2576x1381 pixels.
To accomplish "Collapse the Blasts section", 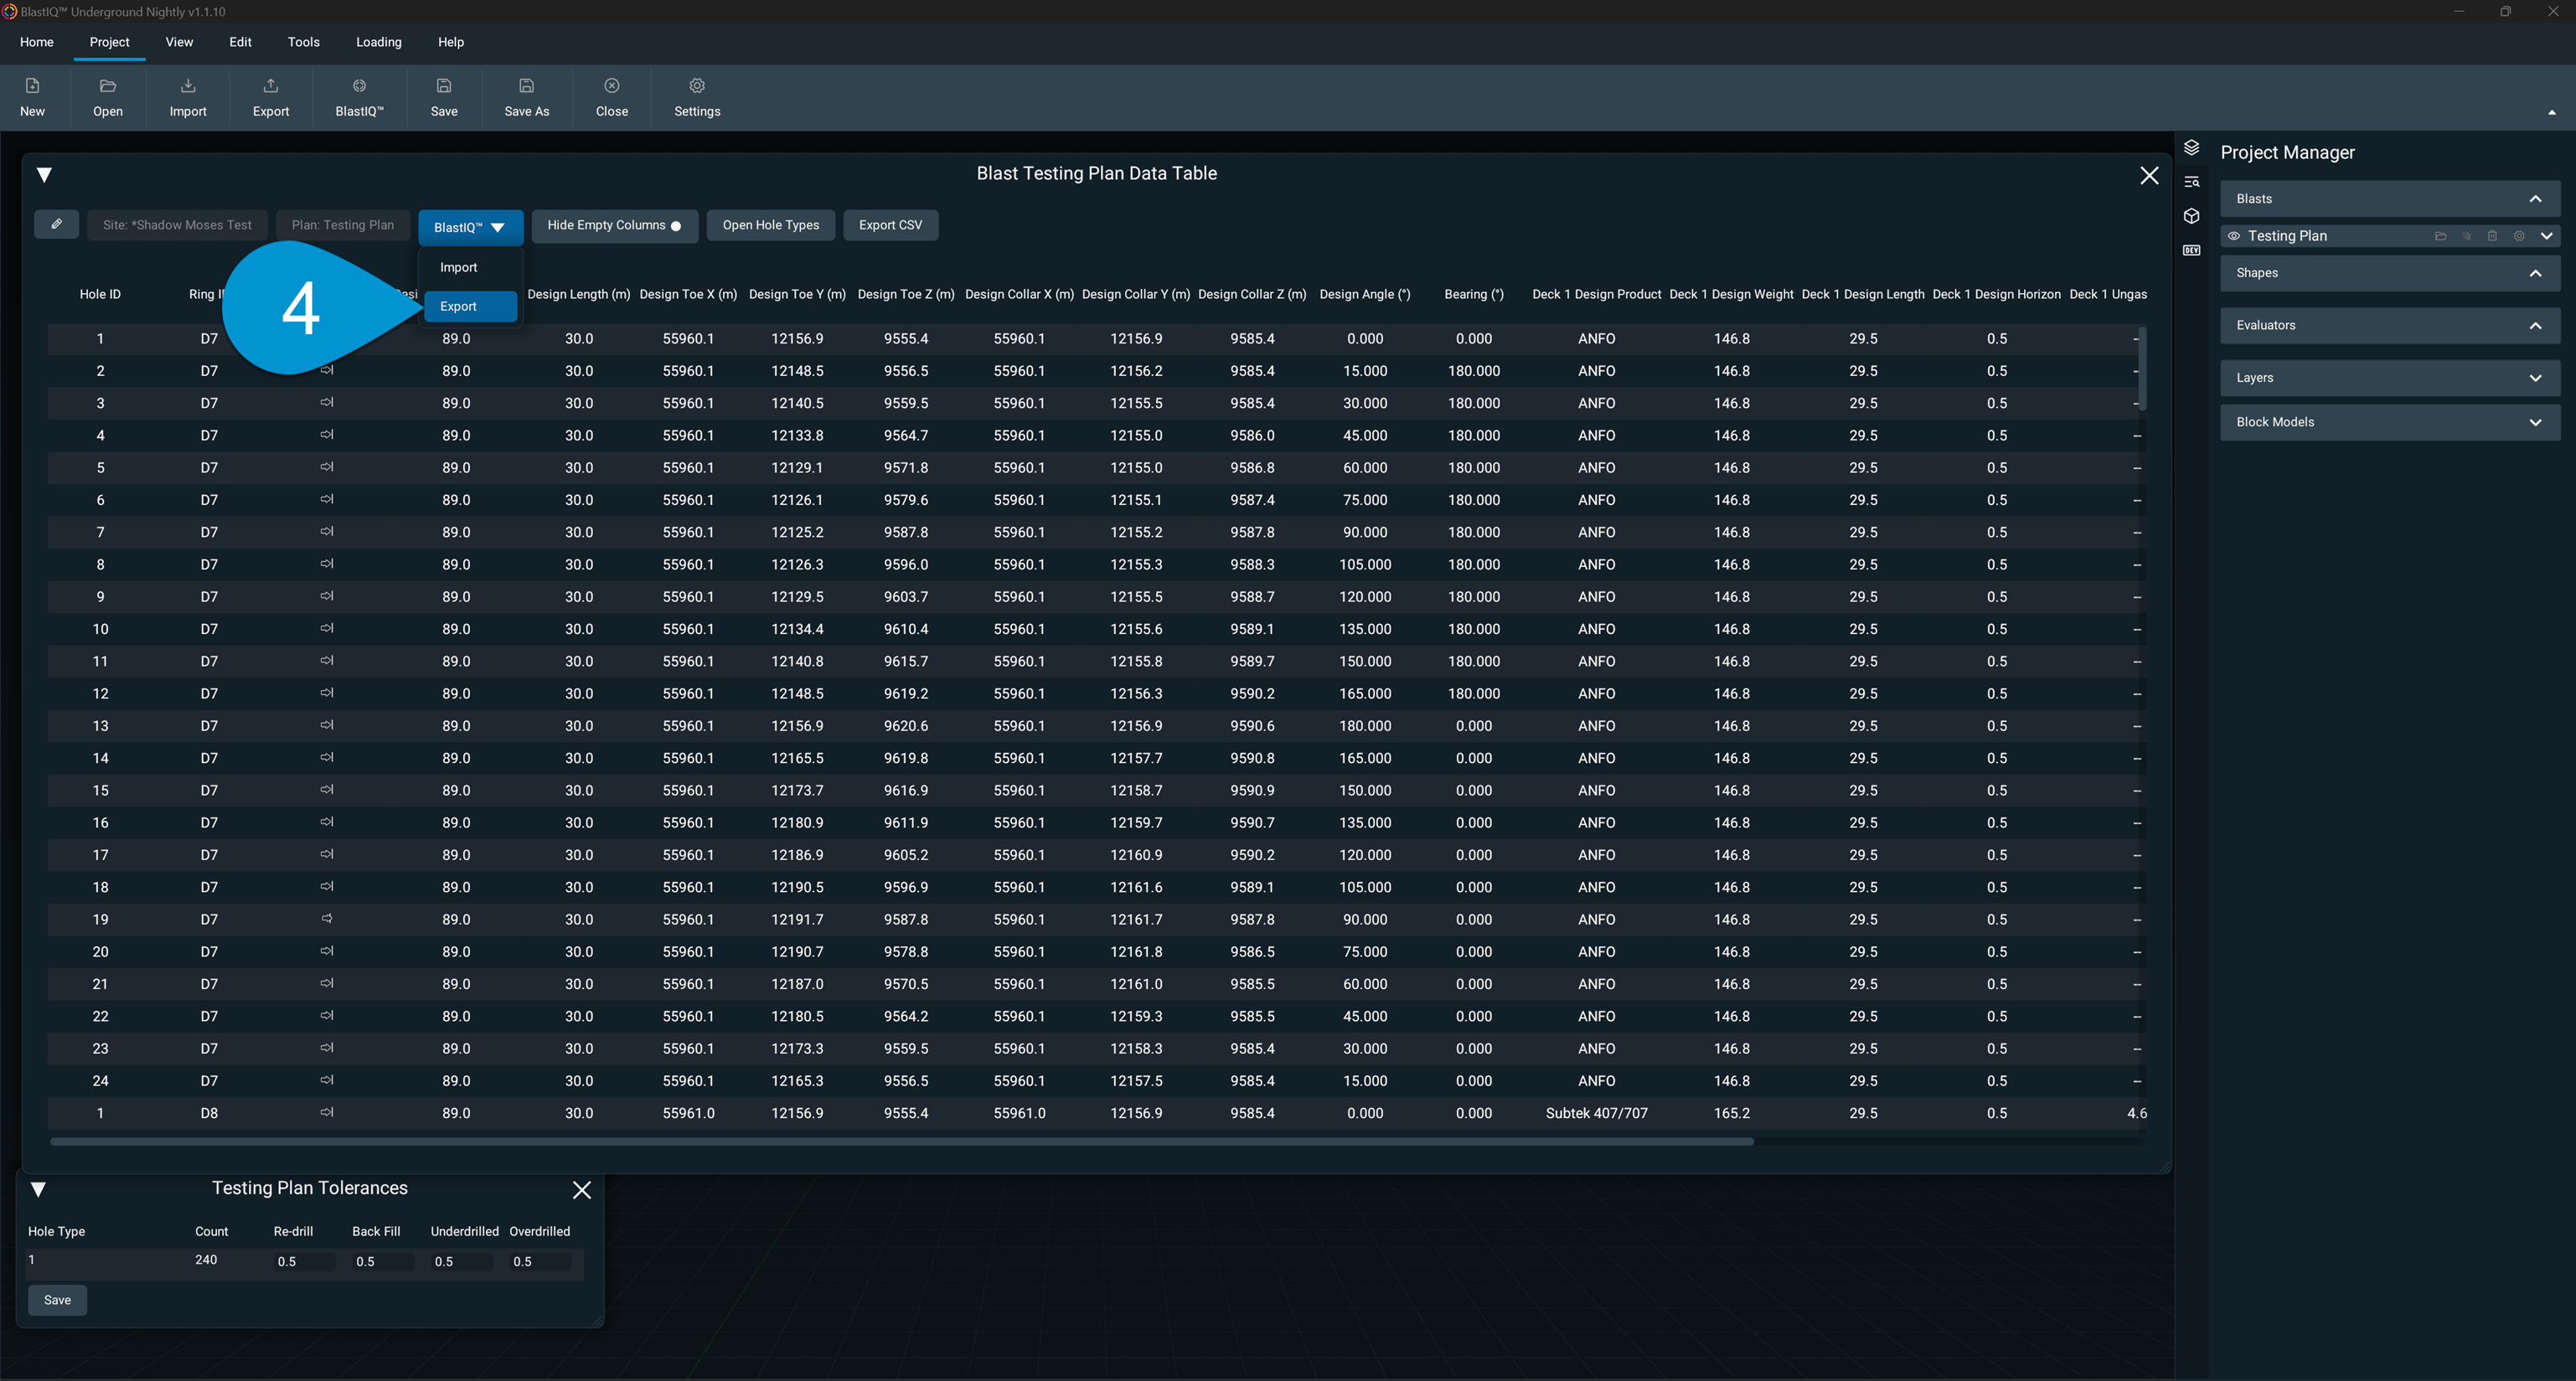I will point(2535,199).
